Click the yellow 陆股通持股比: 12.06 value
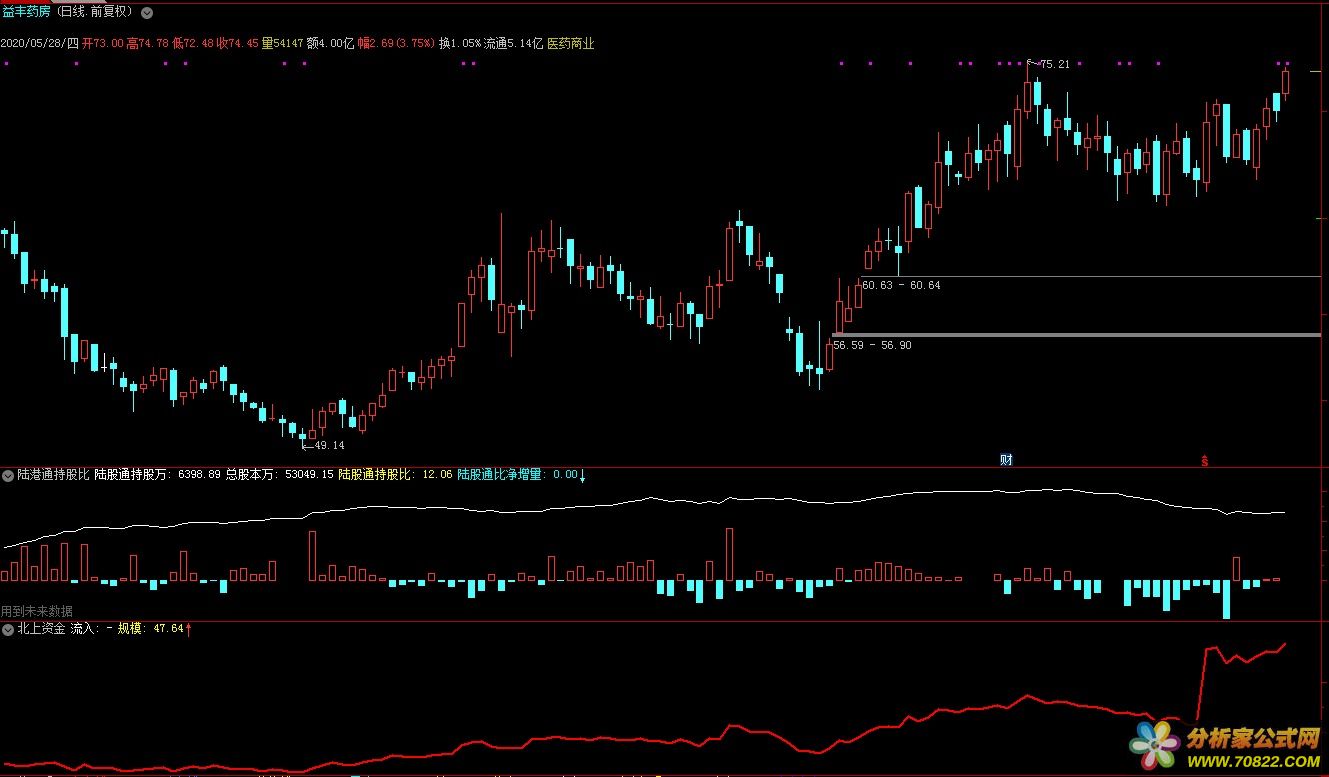 click(395, 475)
